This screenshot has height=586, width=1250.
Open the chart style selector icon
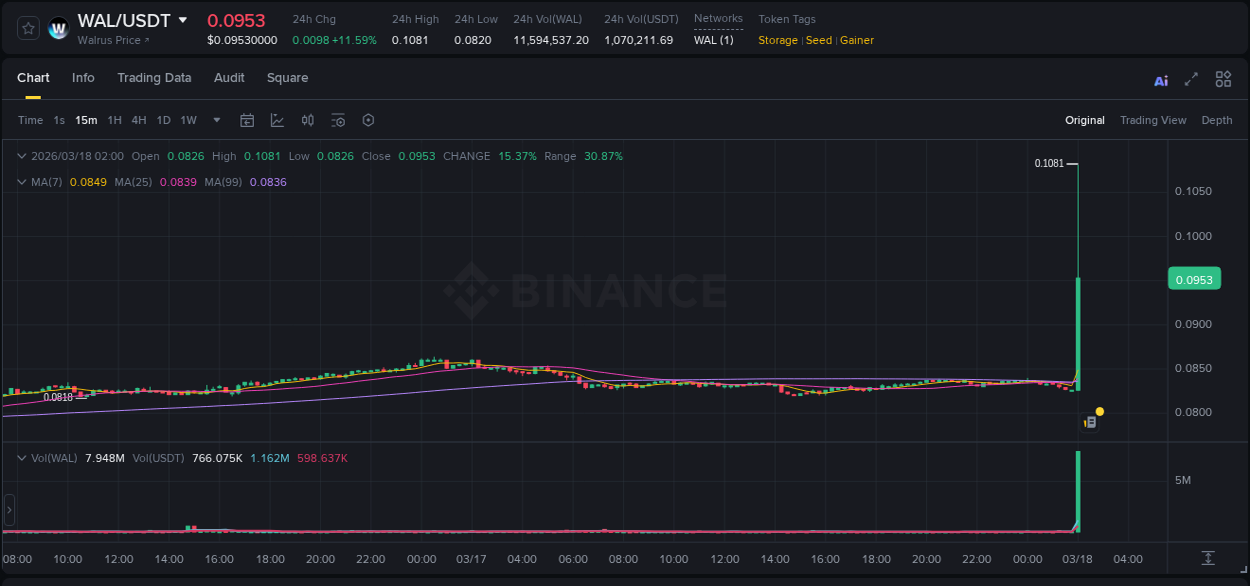pos(277,120)
